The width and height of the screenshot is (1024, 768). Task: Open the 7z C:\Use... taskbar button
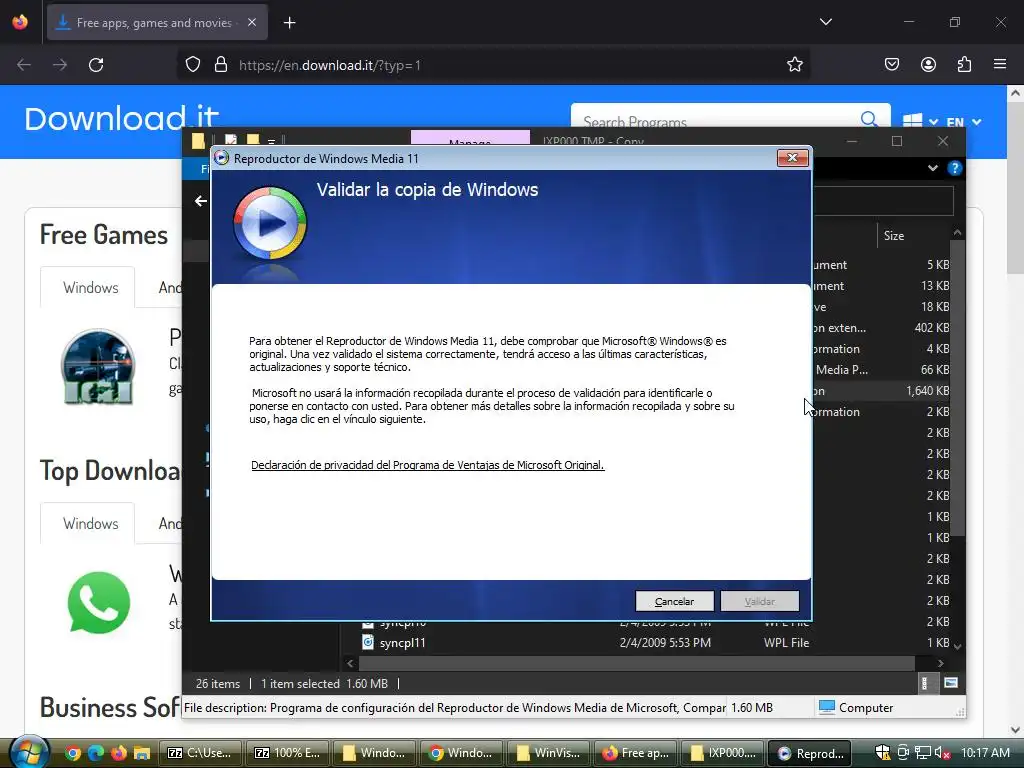(200, 753)
